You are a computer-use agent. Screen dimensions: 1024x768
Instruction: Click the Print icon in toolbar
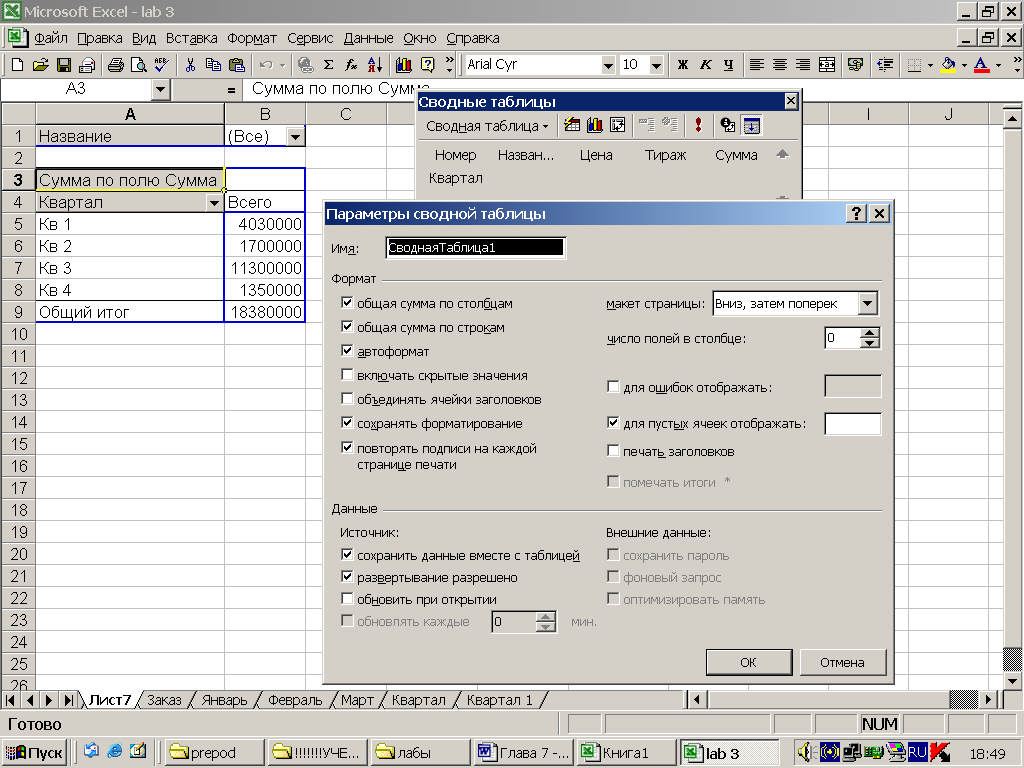116,65
